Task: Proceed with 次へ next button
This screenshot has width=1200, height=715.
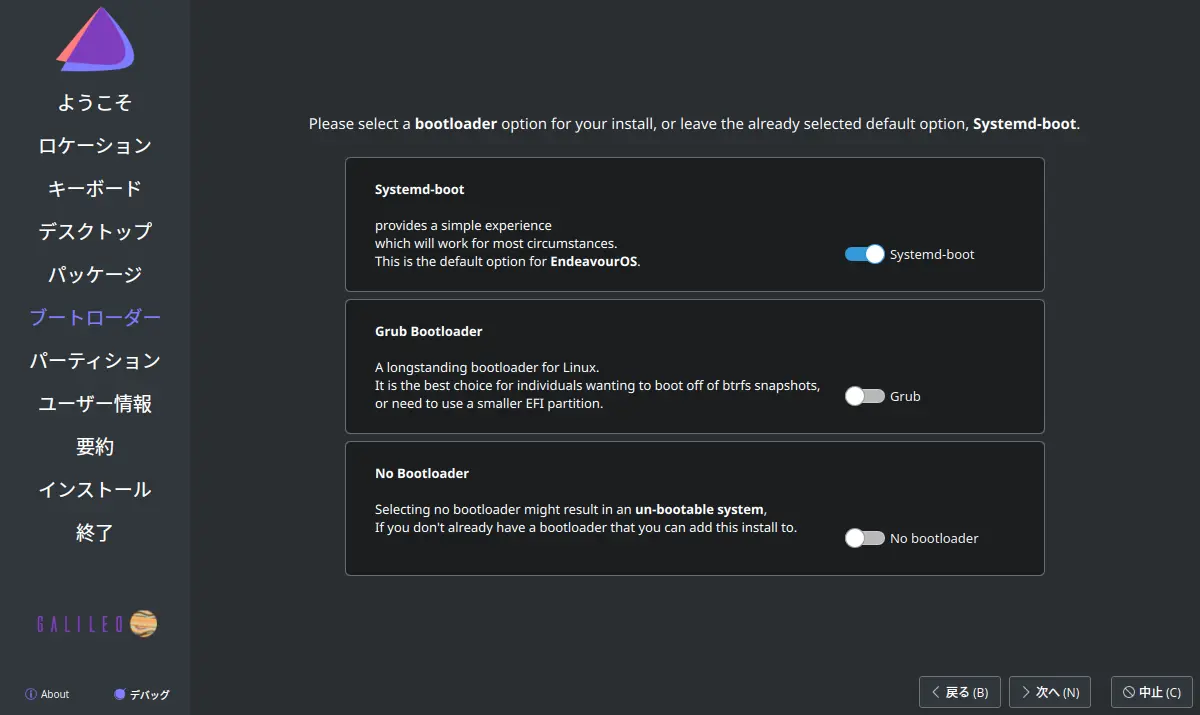Action: click(x=1049, y=692)
